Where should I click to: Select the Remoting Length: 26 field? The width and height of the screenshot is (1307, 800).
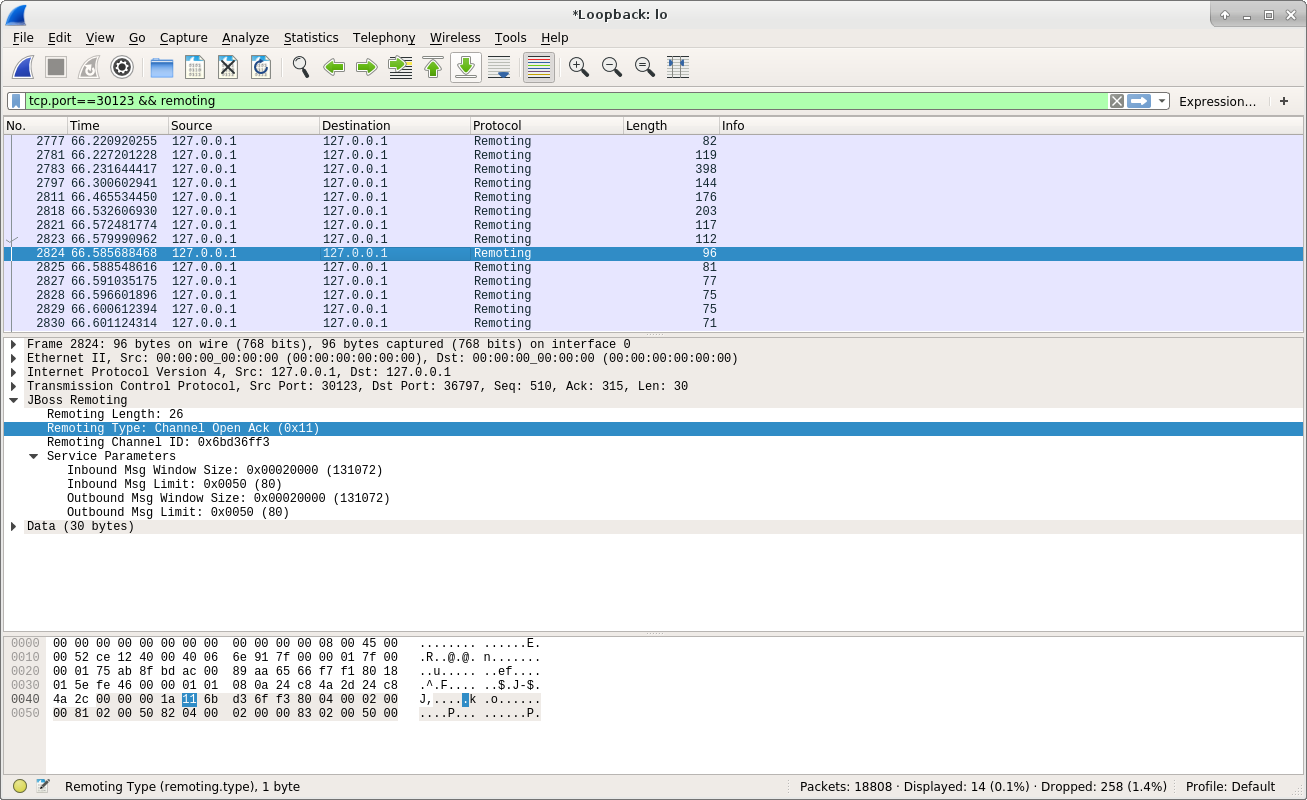click(653, 414)
